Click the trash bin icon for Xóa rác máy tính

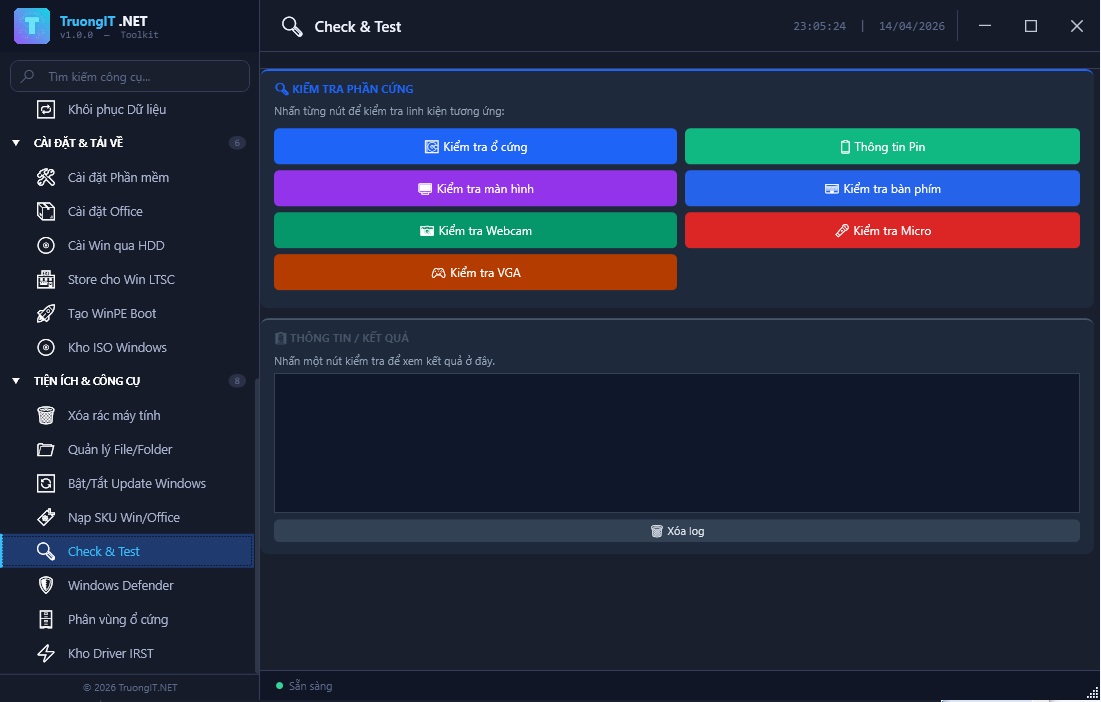pos(46,416)
